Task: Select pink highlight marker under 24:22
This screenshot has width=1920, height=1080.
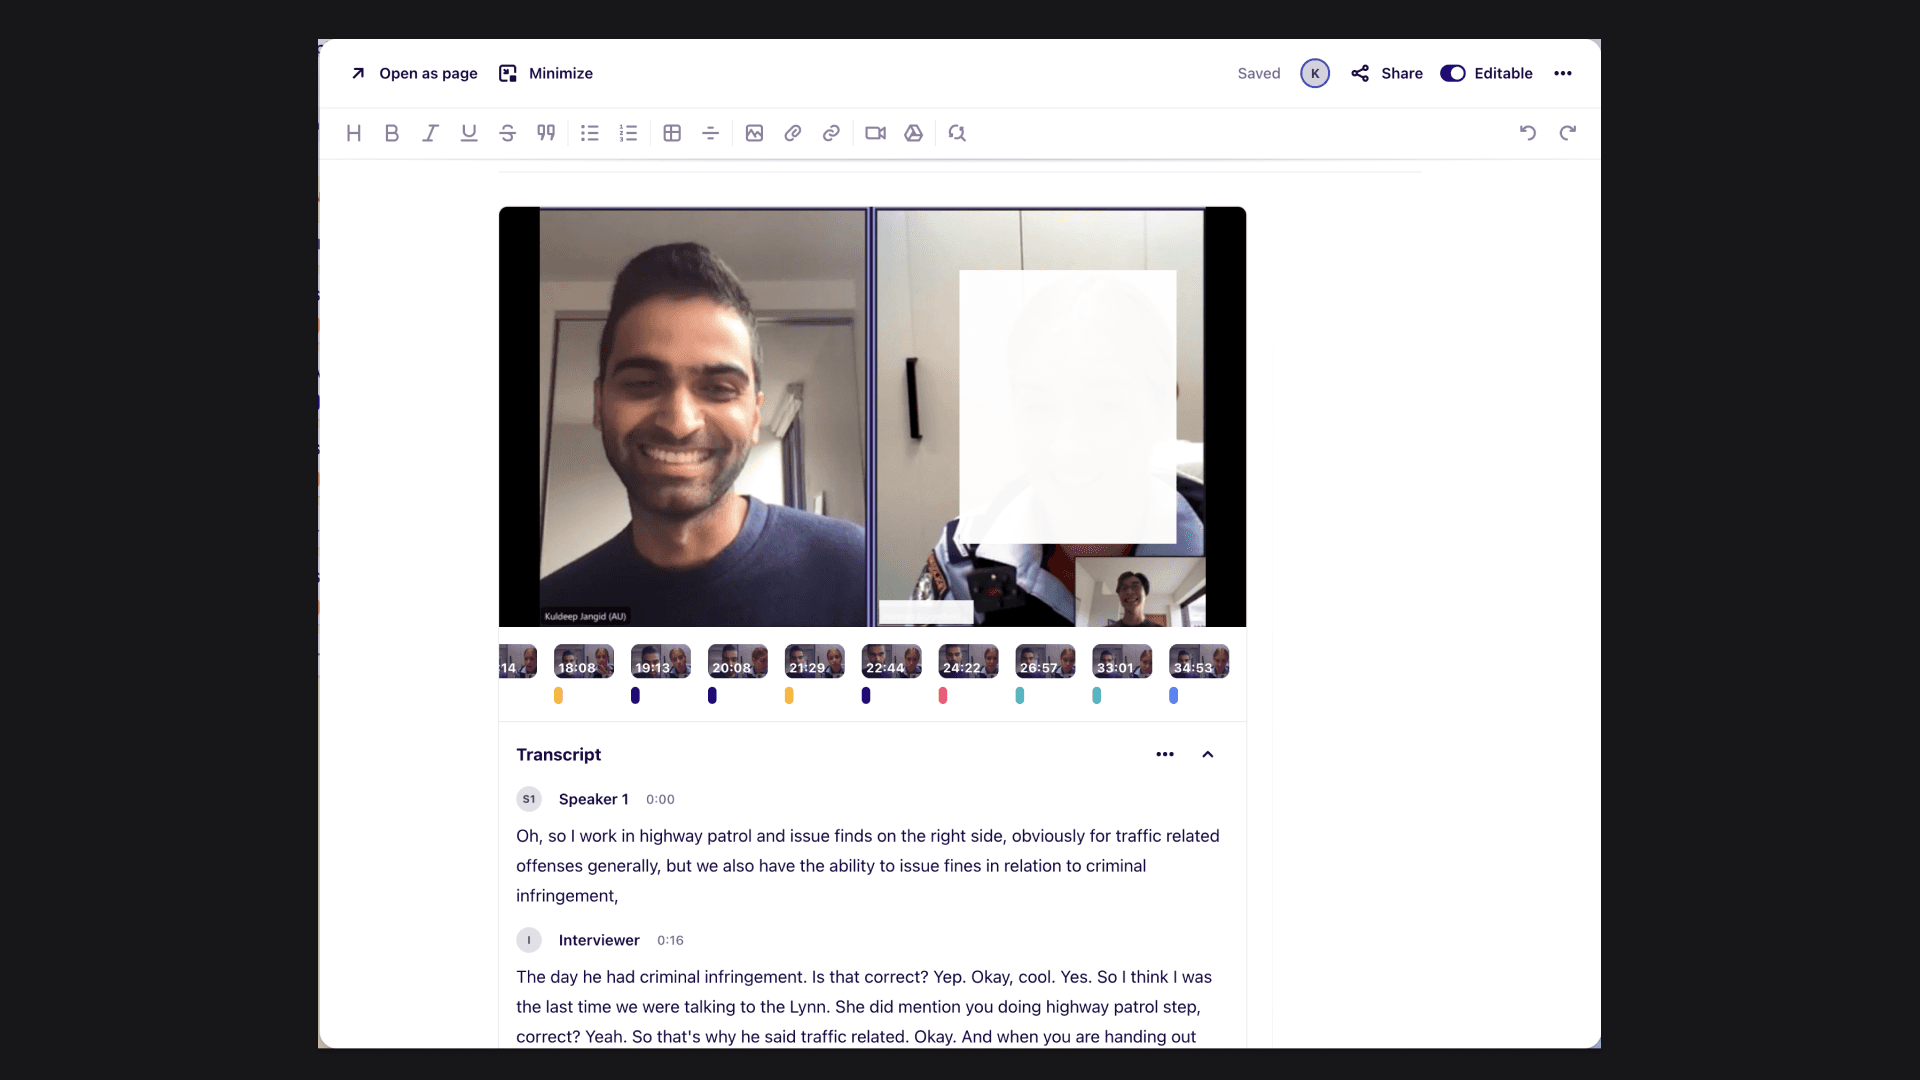Action: [943, 696]
